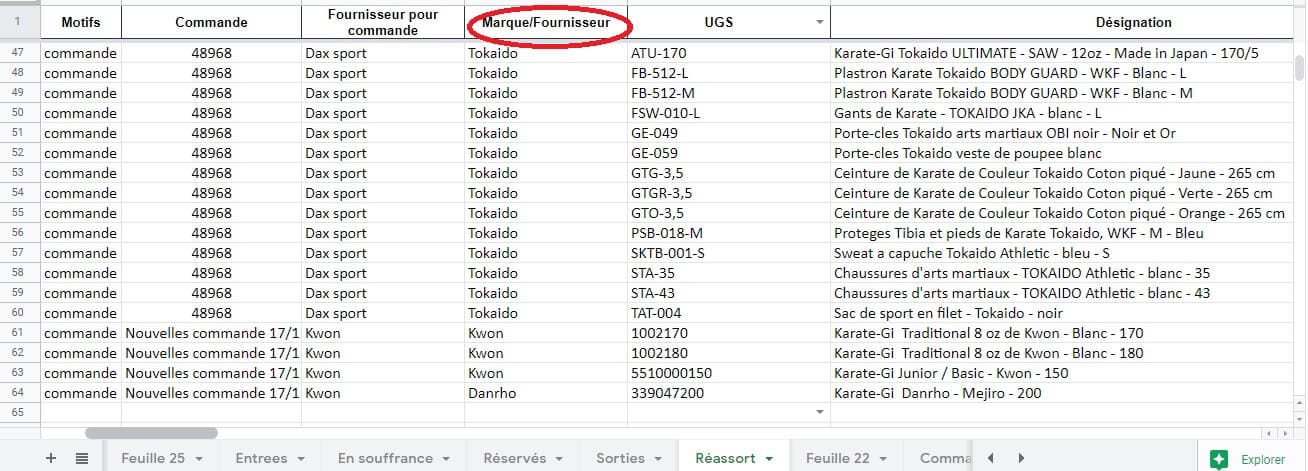Click cell with UGS FB-512-L
This screenshot has width=1308, height=471.
(729, 73)
